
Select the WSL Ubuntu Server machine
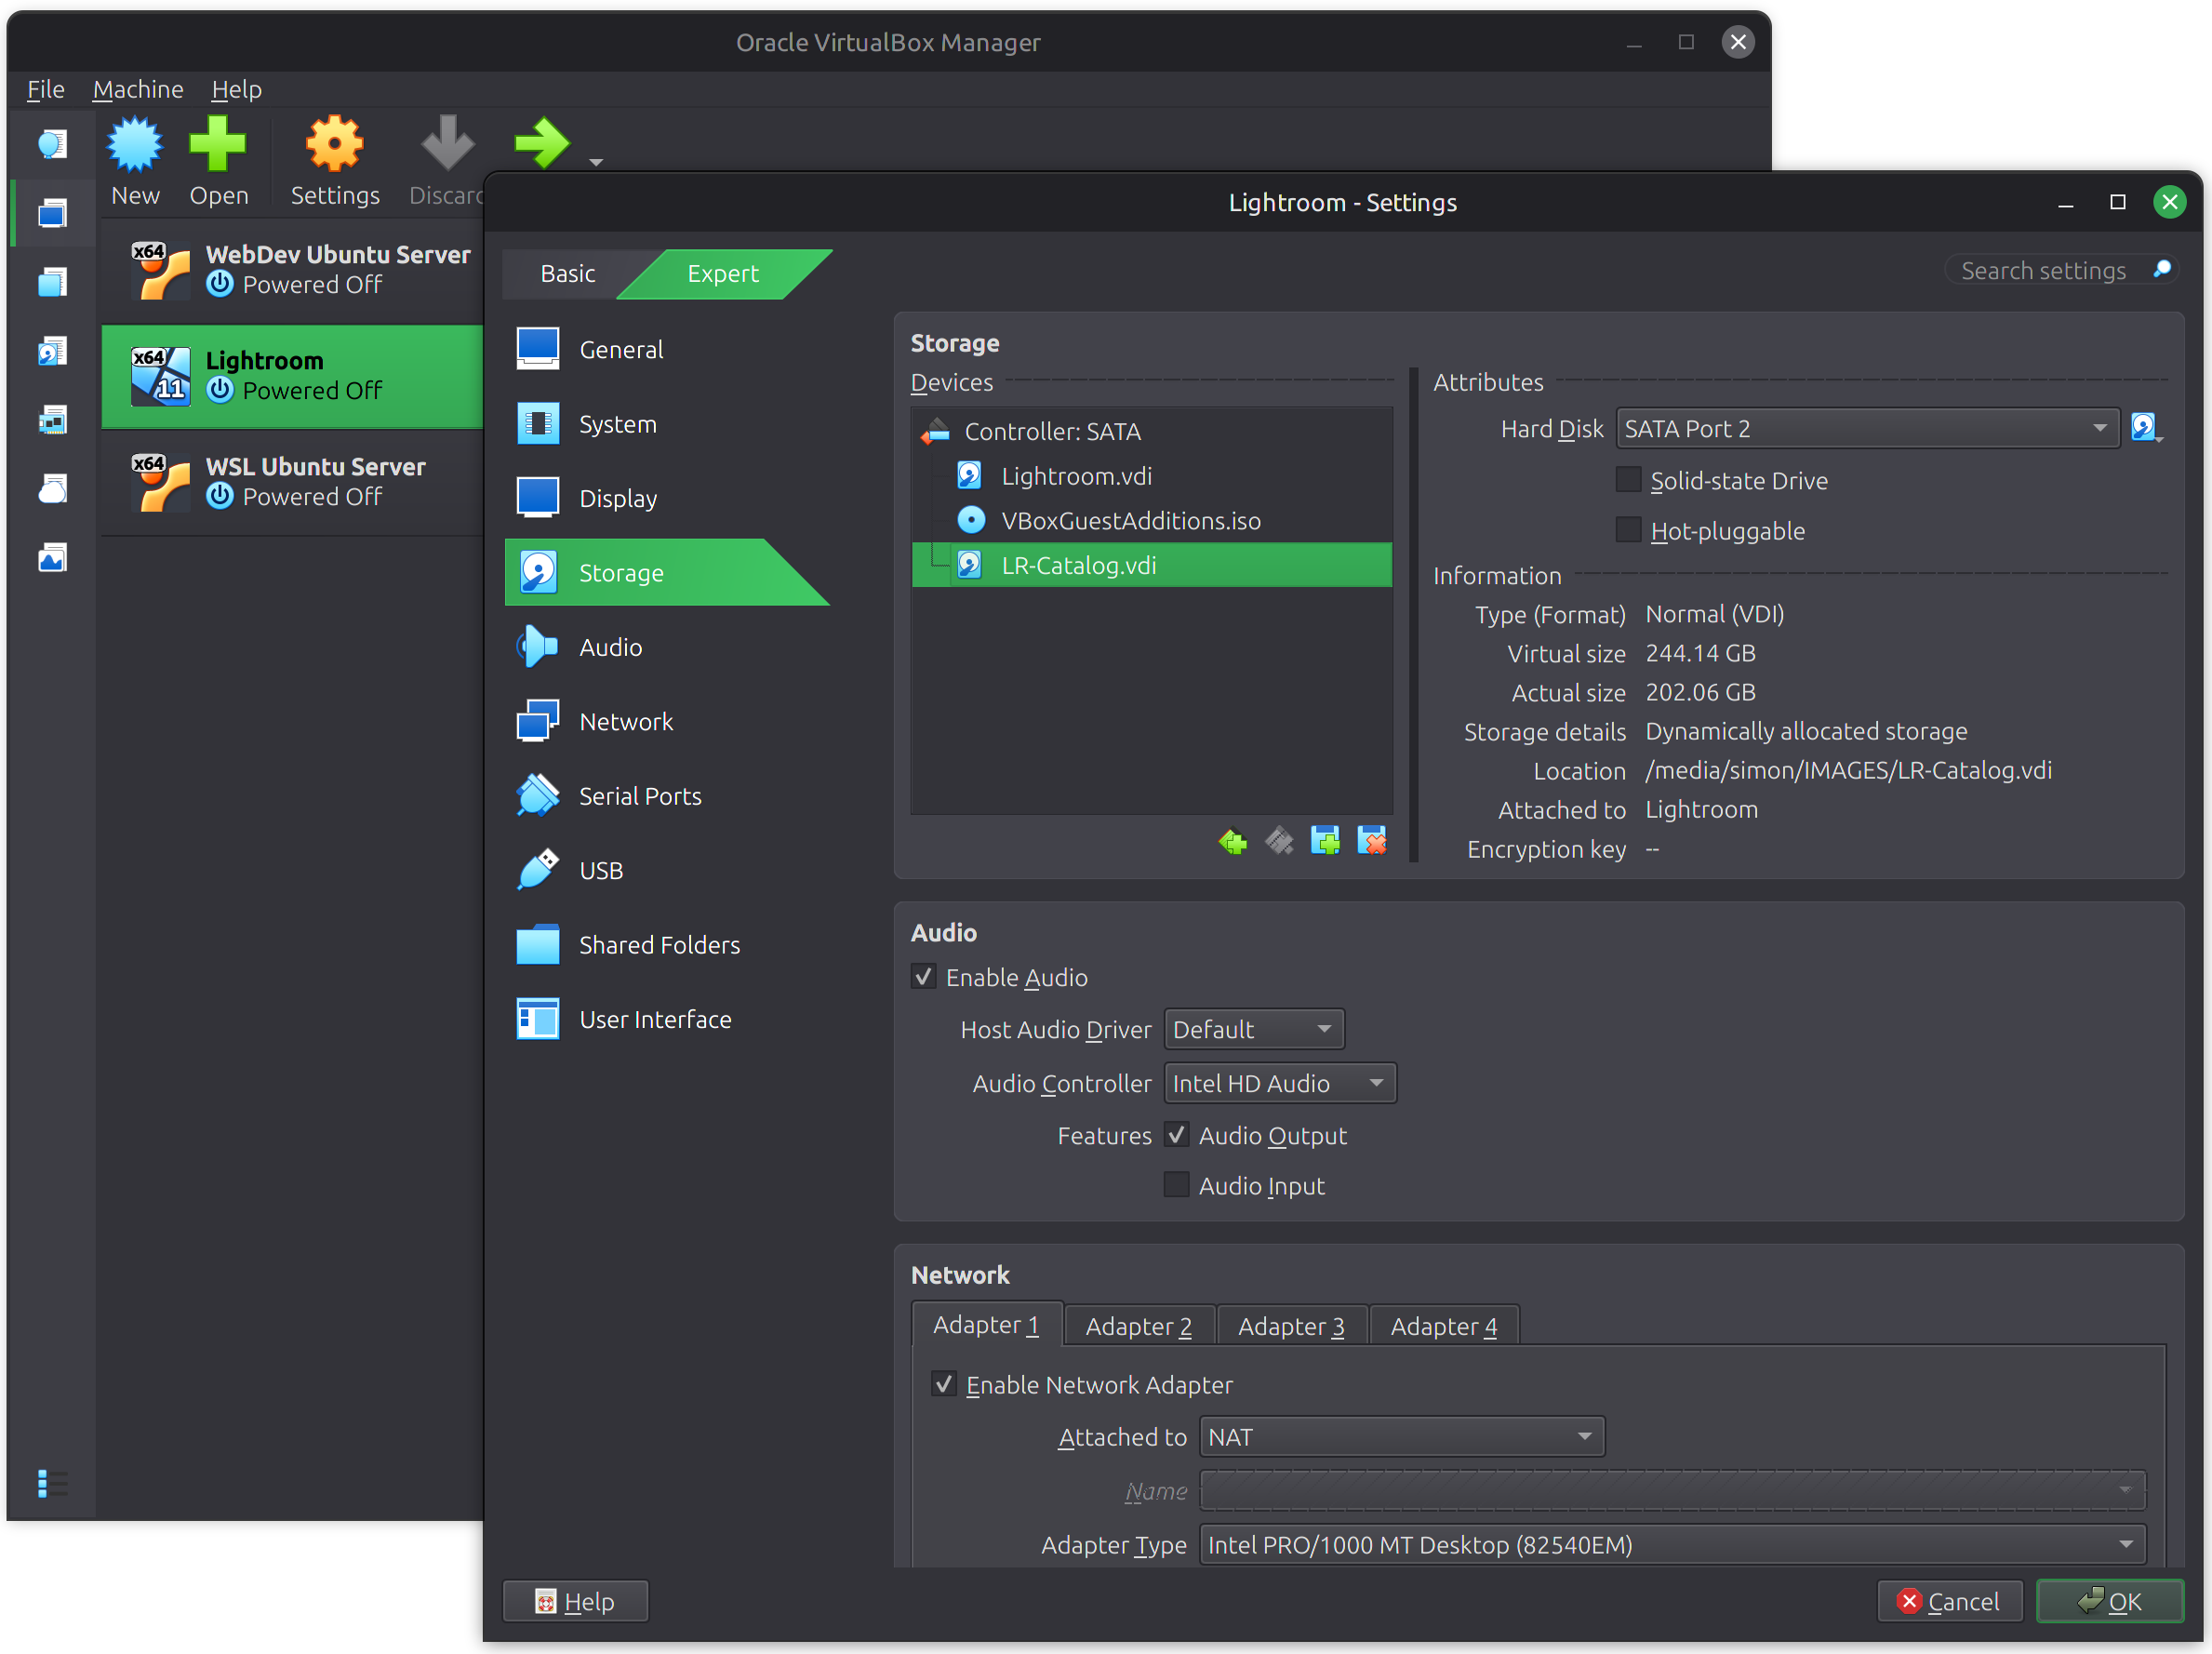click(293, 482)
